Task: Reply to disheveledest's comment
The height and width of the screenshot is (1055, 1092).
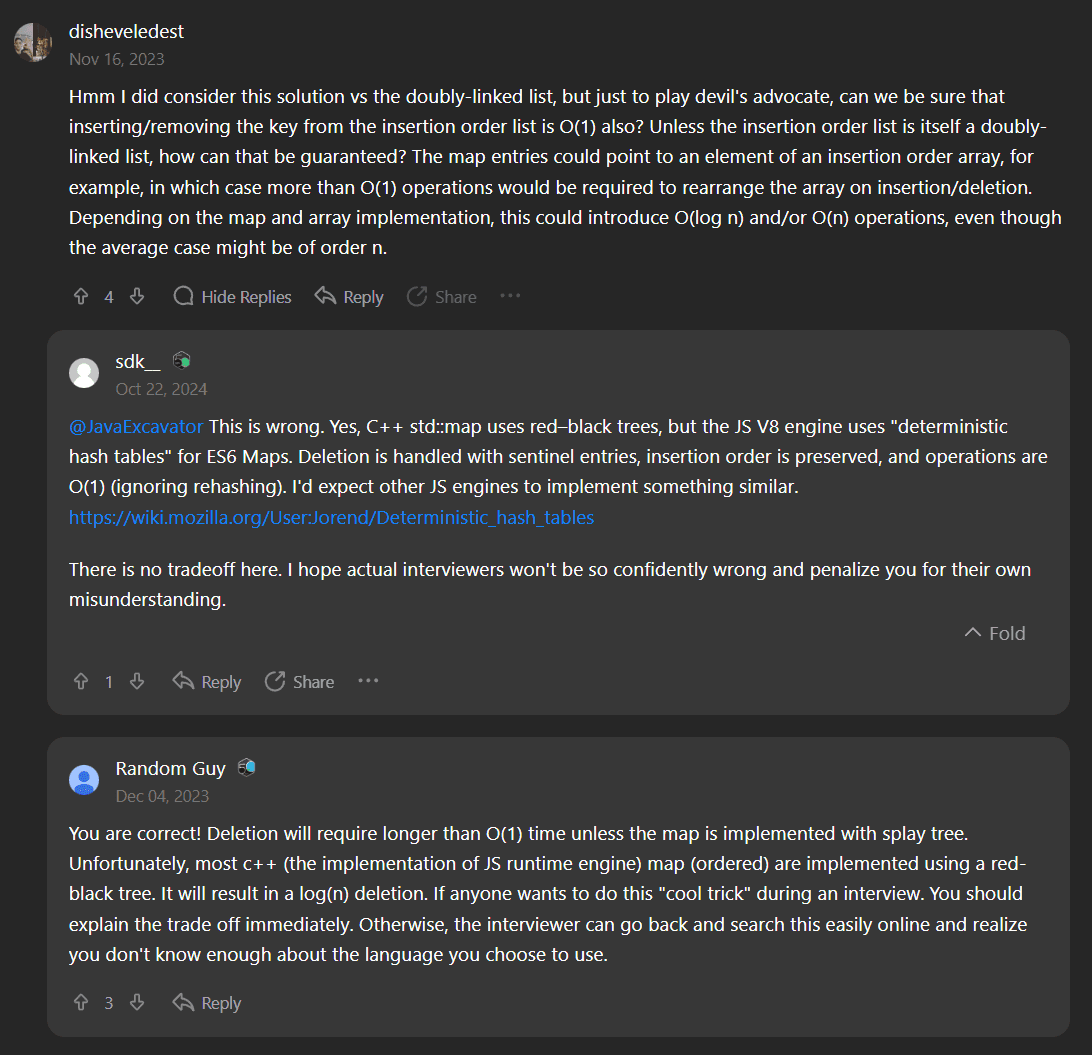Action: pos(349,297)
